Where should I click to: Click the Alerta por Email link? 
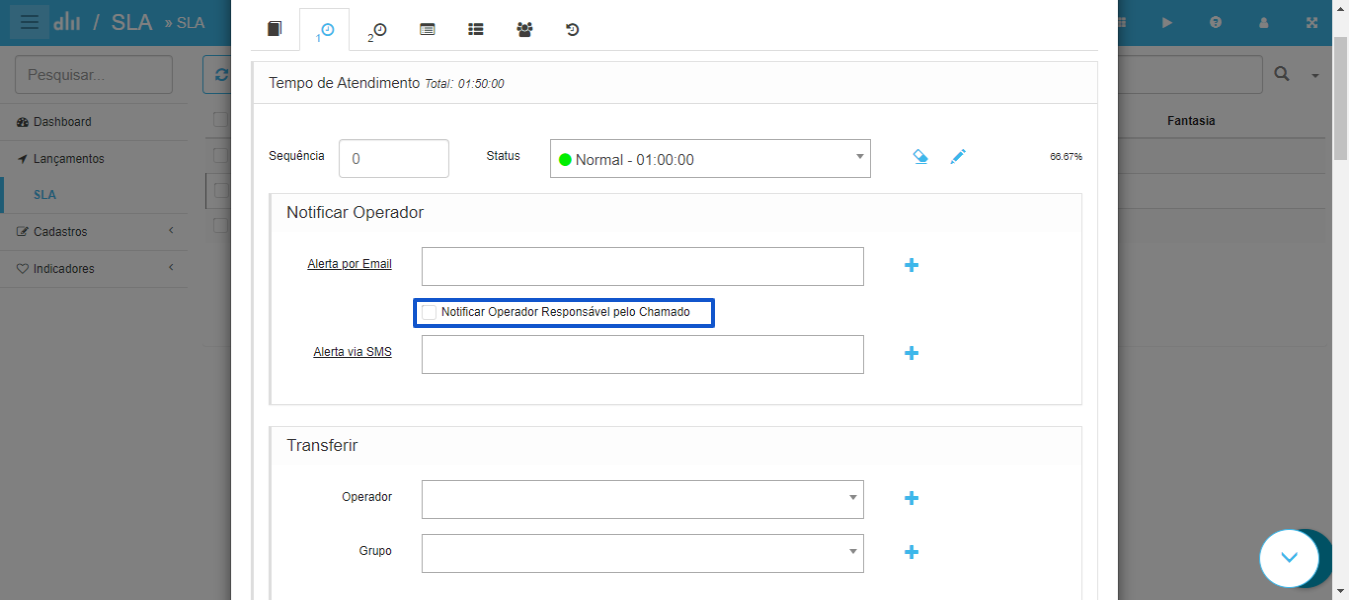(350, 264)
